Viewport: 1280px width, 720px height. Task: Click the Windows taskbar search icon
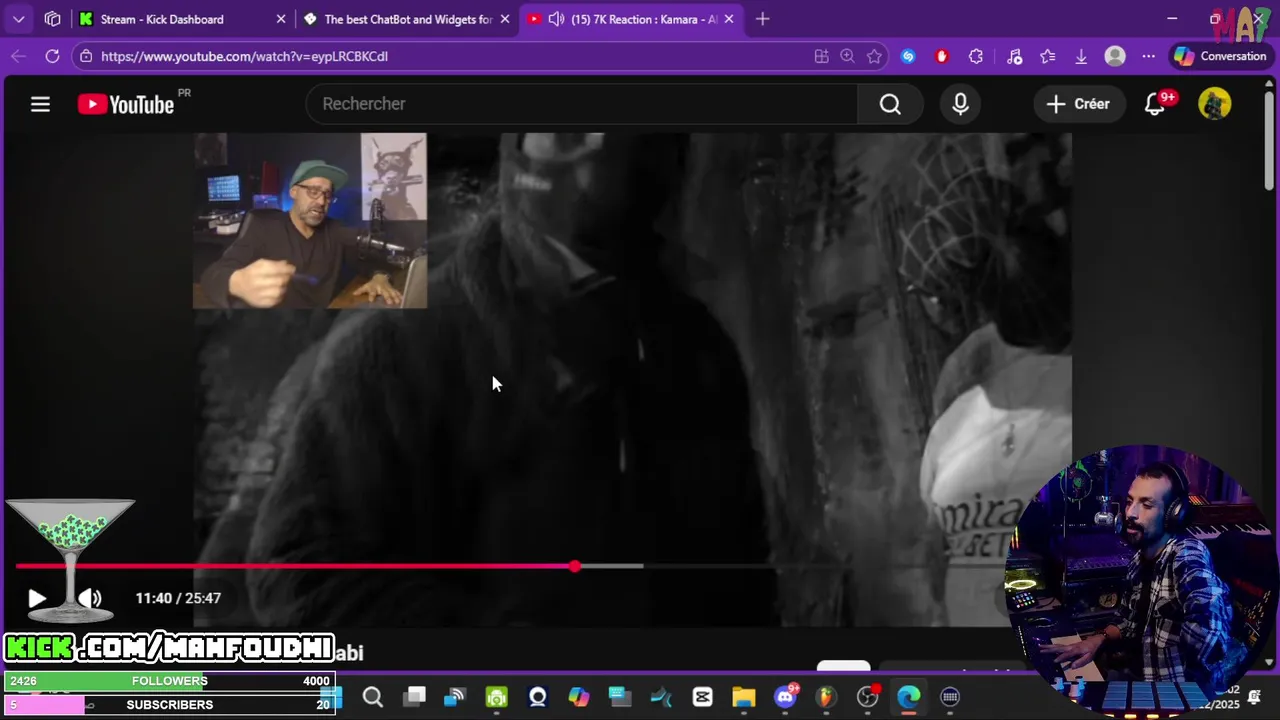(373, 697)
